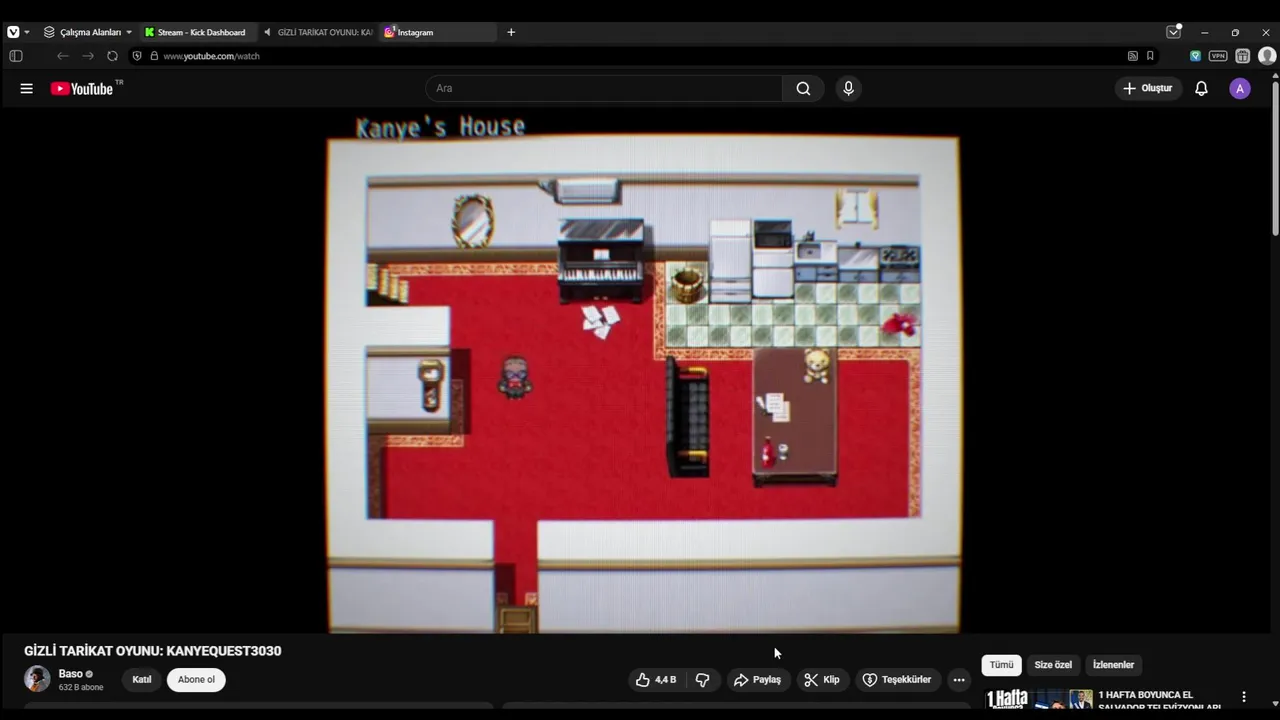Image resolution: width=1280 pixels, height=720 pixels.
Task: Open the Oluştur create menu
Action: (x=1148, y=88)
